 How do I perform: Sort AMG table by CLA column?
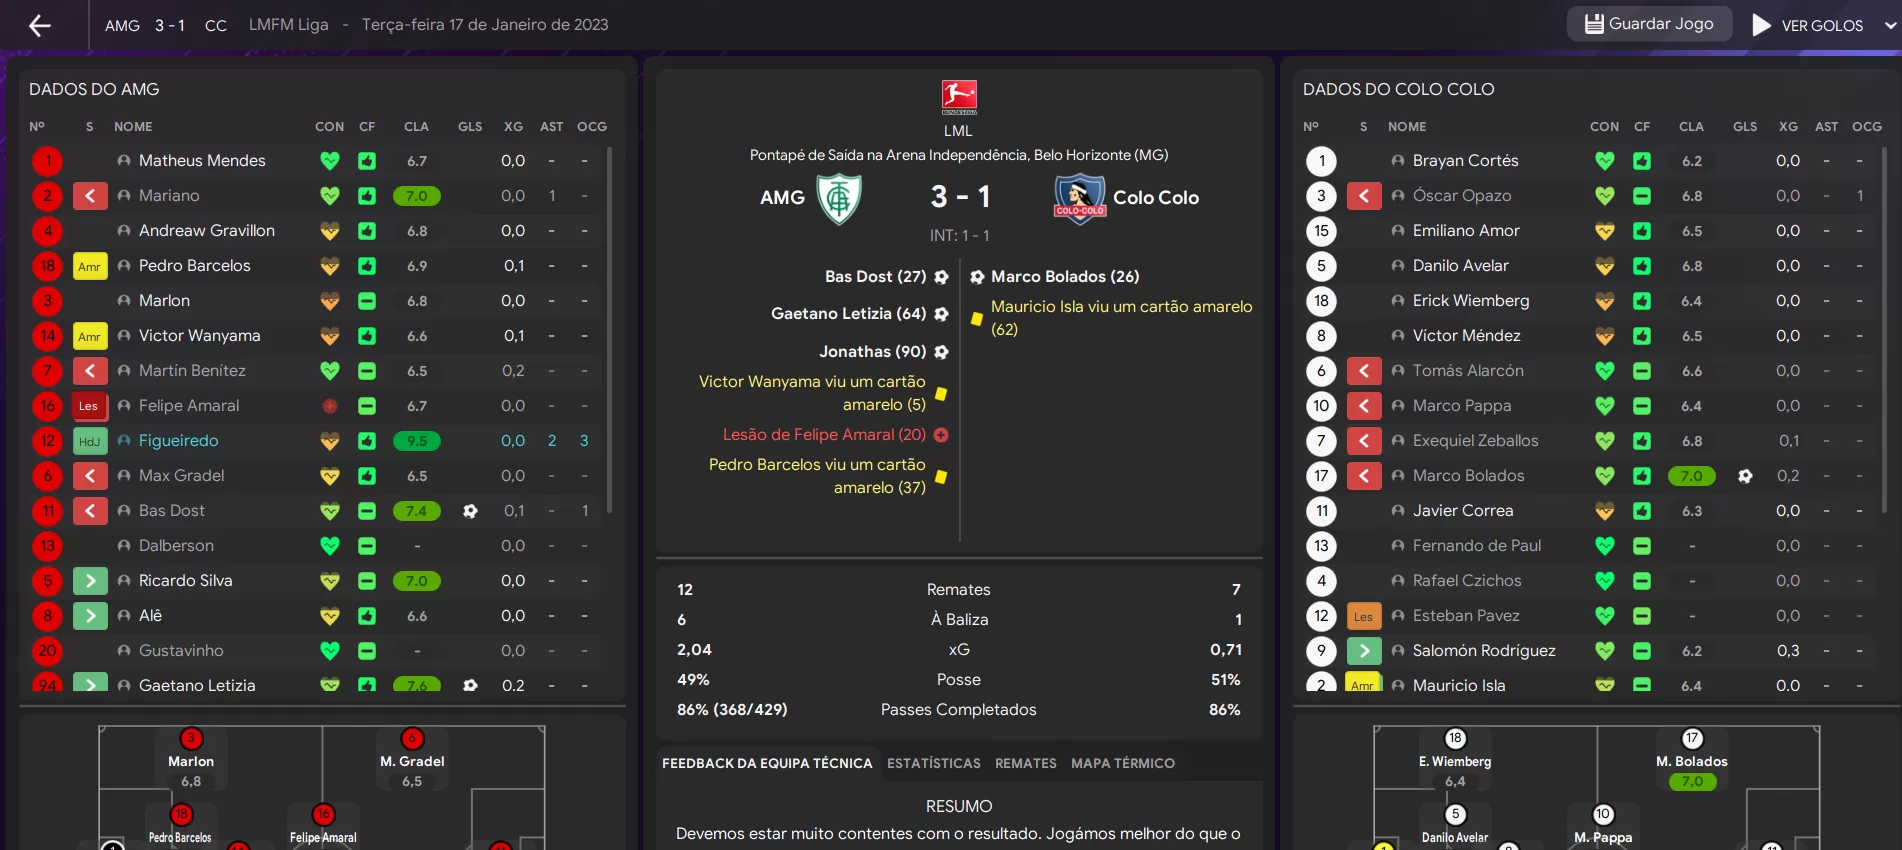coord(416,127)
